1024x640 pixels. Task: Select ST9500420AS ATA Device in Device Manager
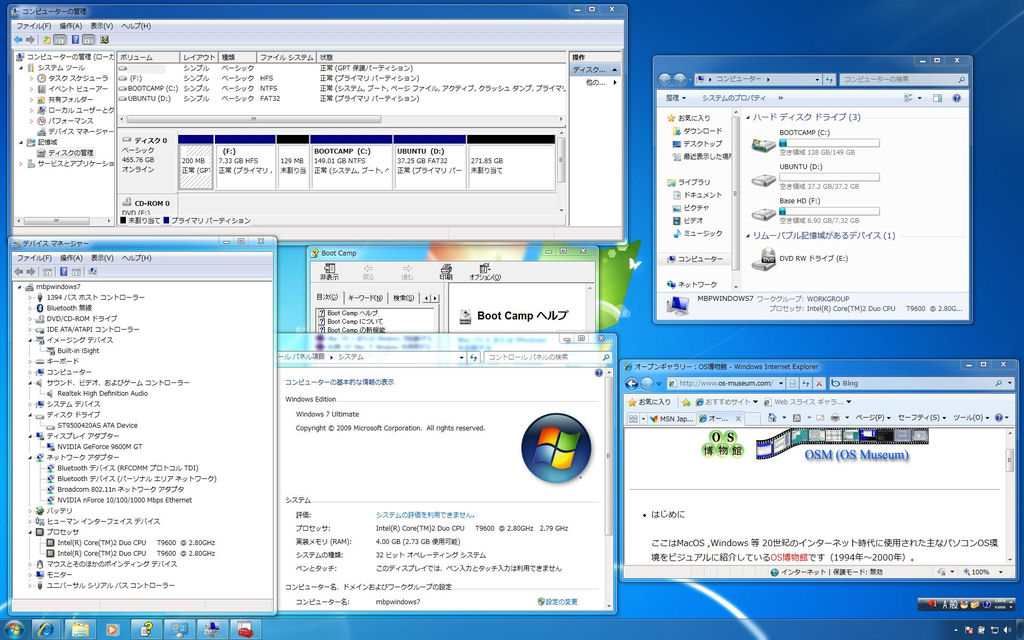97,425
